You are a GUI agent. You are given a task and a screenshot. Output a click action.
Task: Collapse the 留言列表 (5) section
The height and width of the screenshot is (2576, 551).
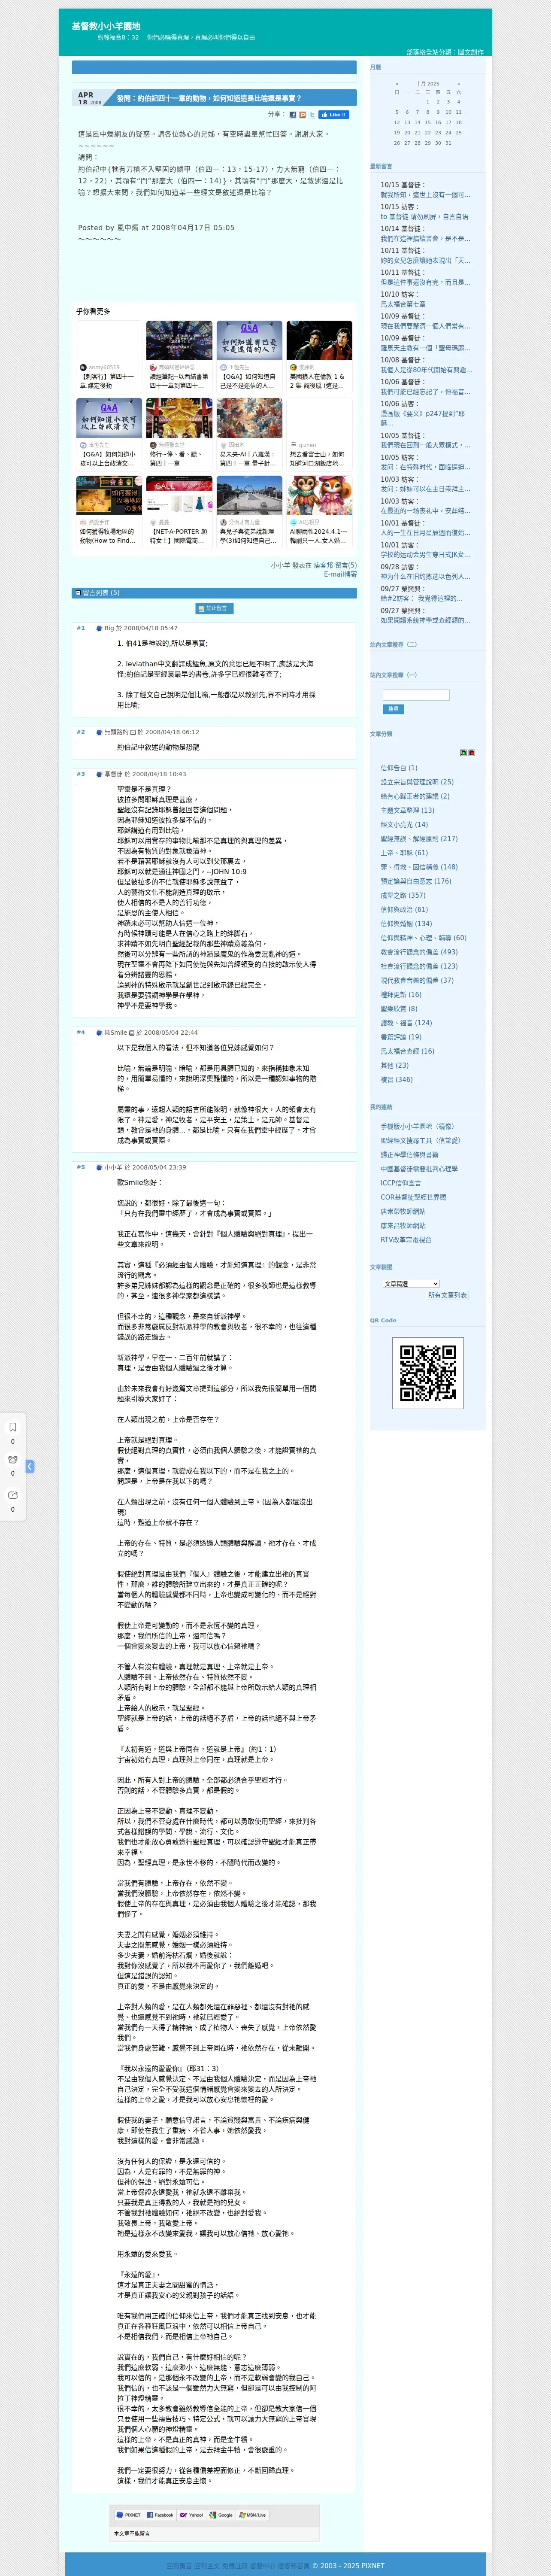point(78,593)
